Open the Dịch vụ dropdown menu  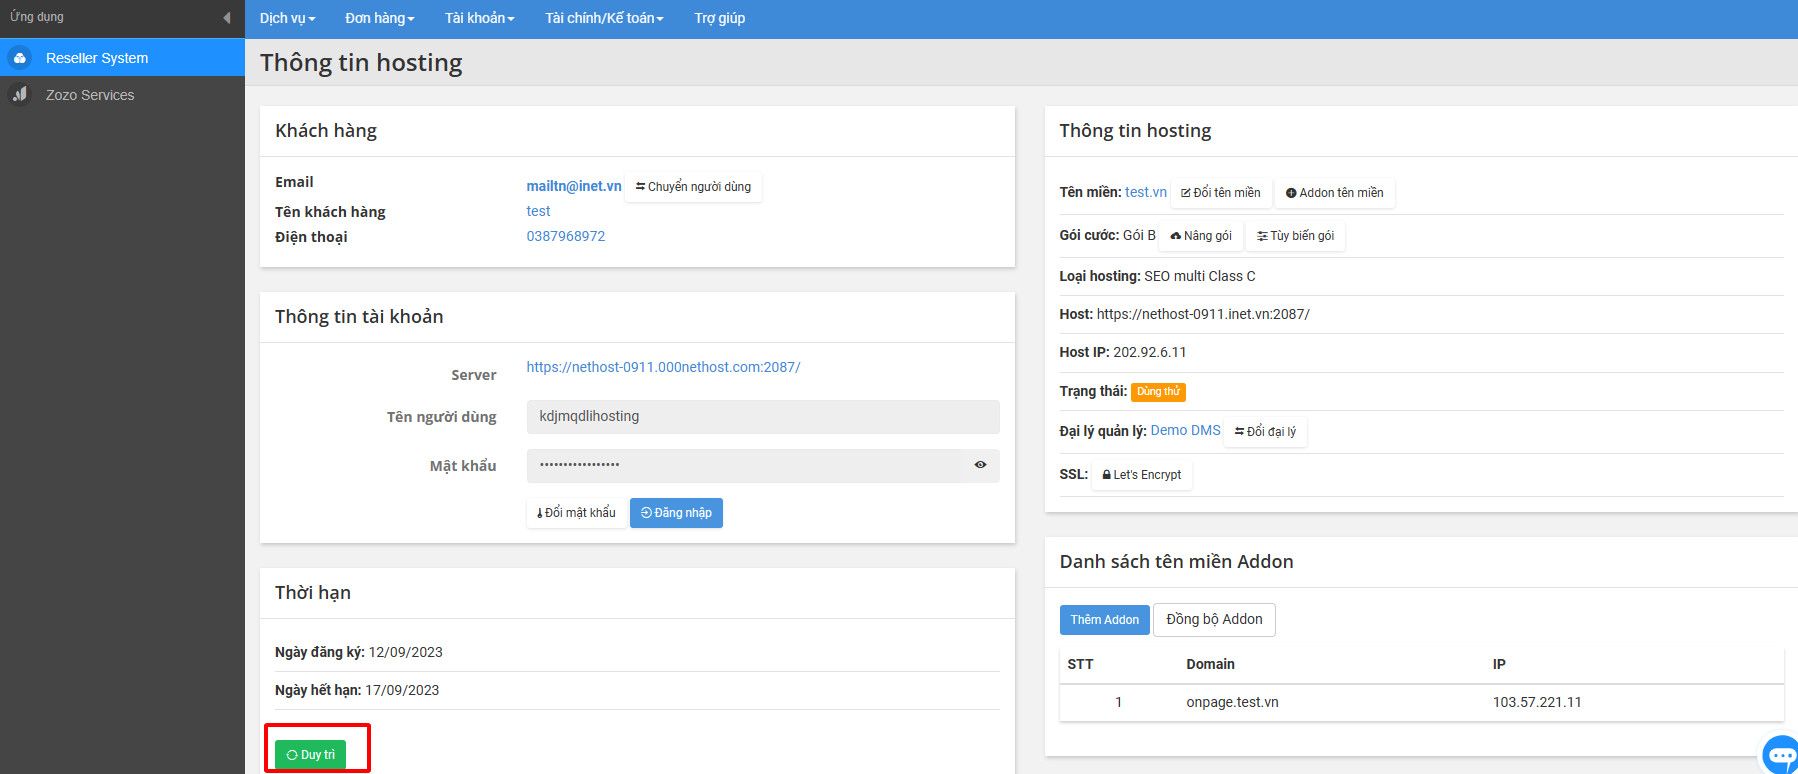coord(287,18)
